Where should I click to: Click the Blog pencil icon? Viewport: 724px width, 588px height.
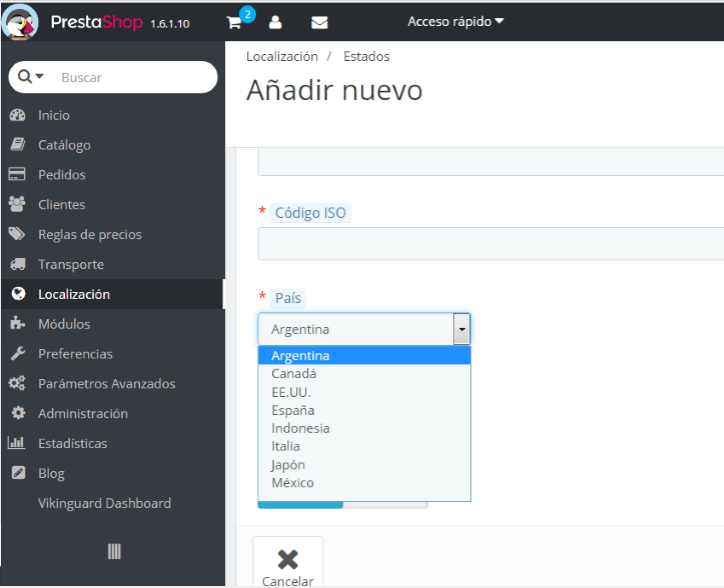pos(18,473)
